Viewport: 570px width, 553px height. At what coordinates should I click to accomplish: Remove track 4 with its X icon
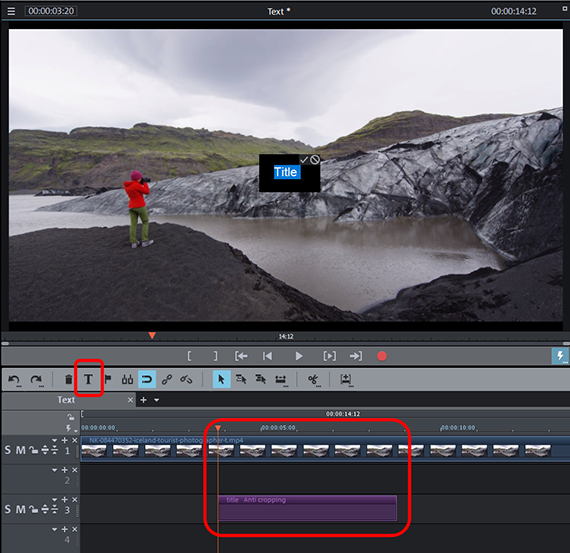point(75,529)
